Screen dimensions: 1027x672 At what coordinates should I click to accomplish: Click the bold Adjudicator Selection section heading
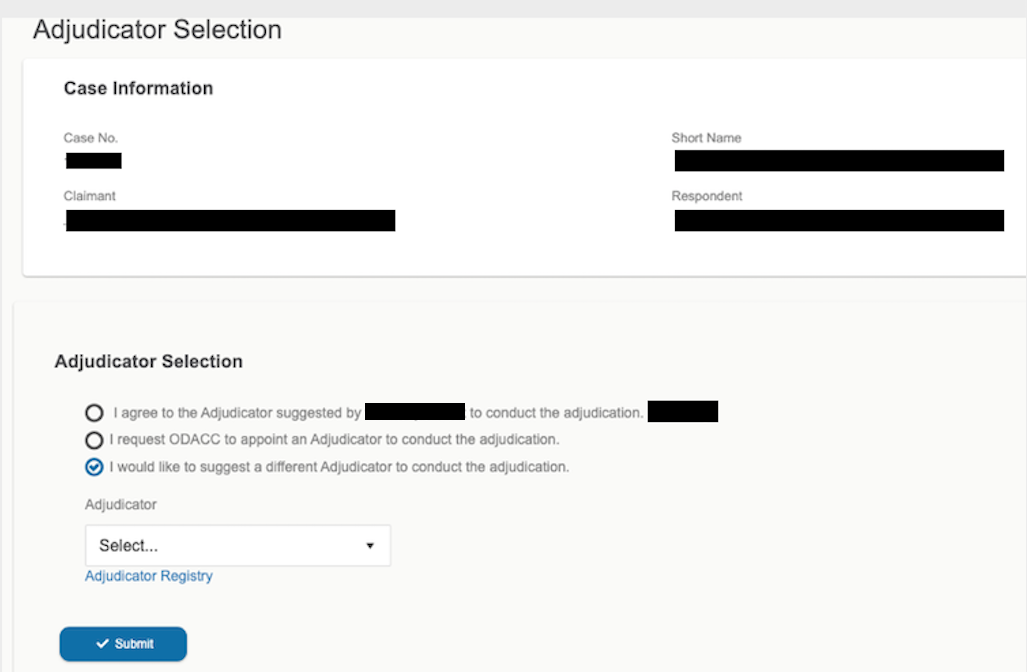(x=148, y=361)
